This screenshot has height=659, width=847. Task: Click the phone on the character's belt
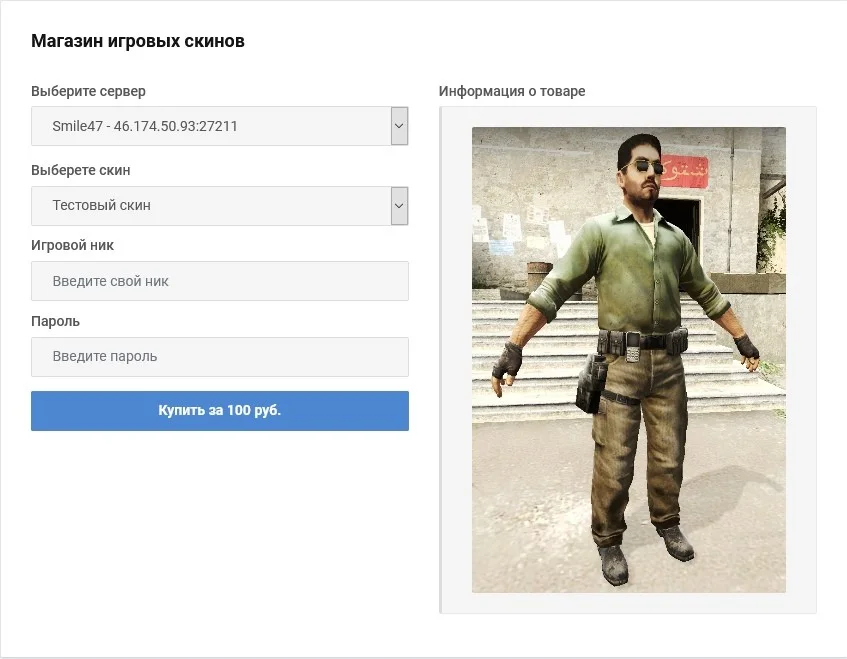point(632,347)
